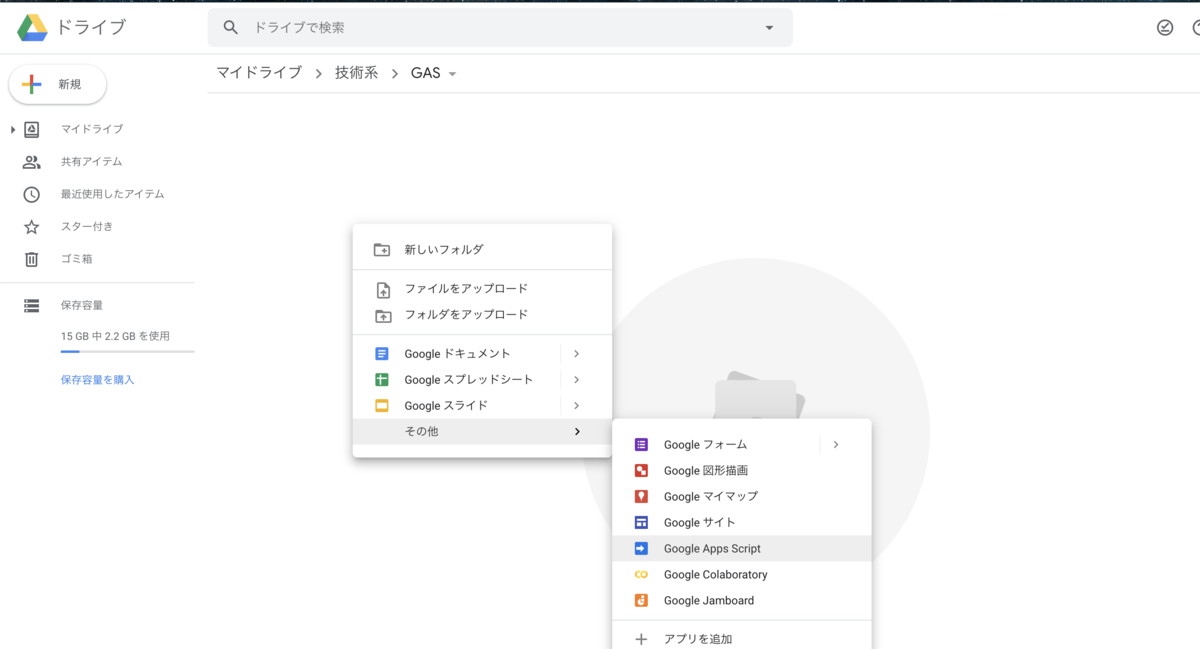
Task: Open the GAS folder dropdown arrow
Action: click(453, 74)
